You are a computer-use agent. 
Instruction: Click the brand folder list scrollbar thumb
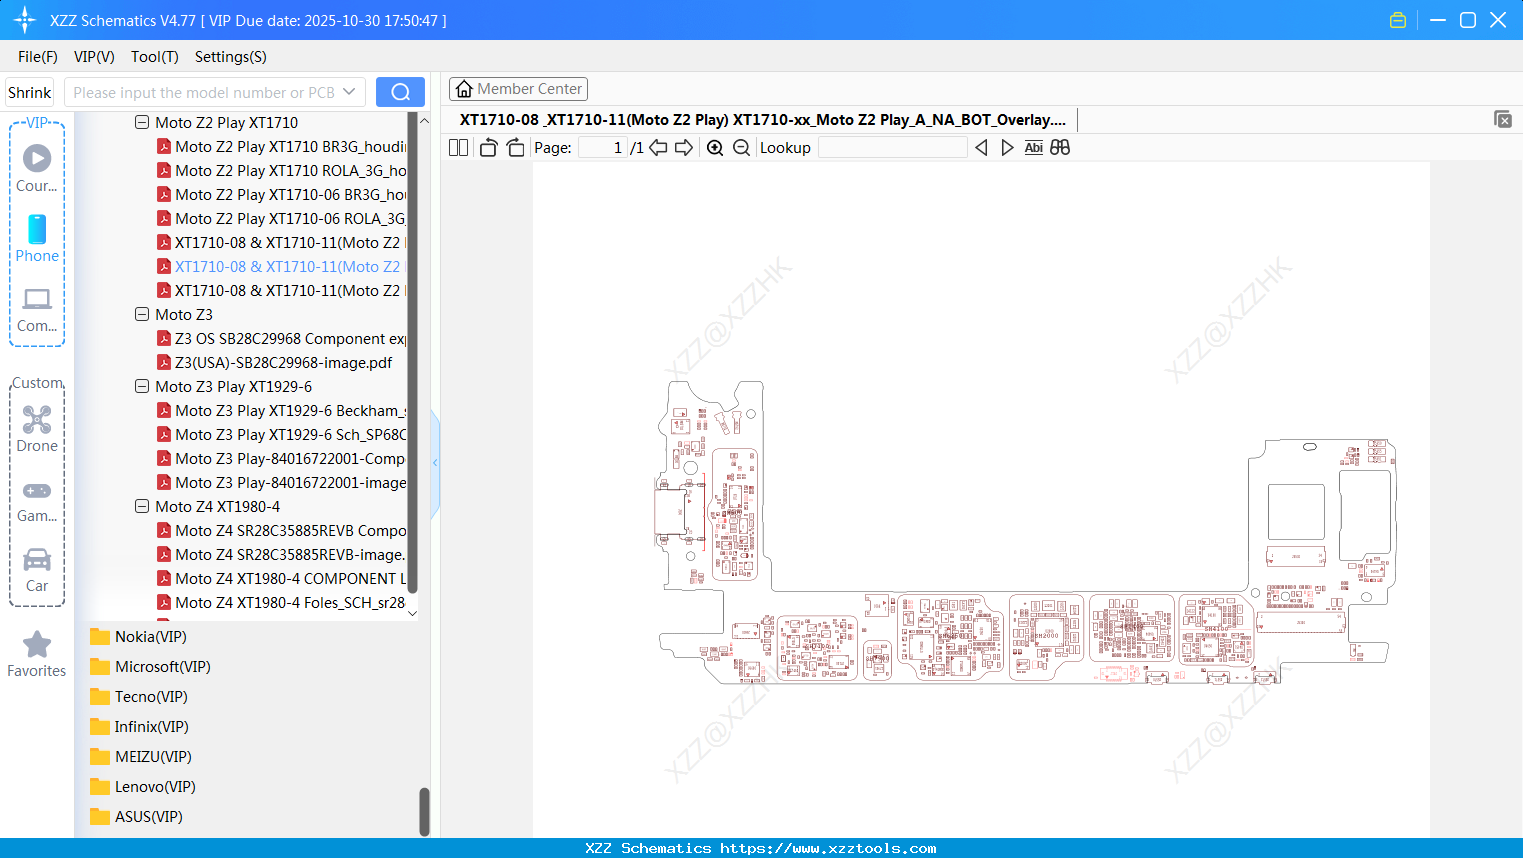click(424, 811)
